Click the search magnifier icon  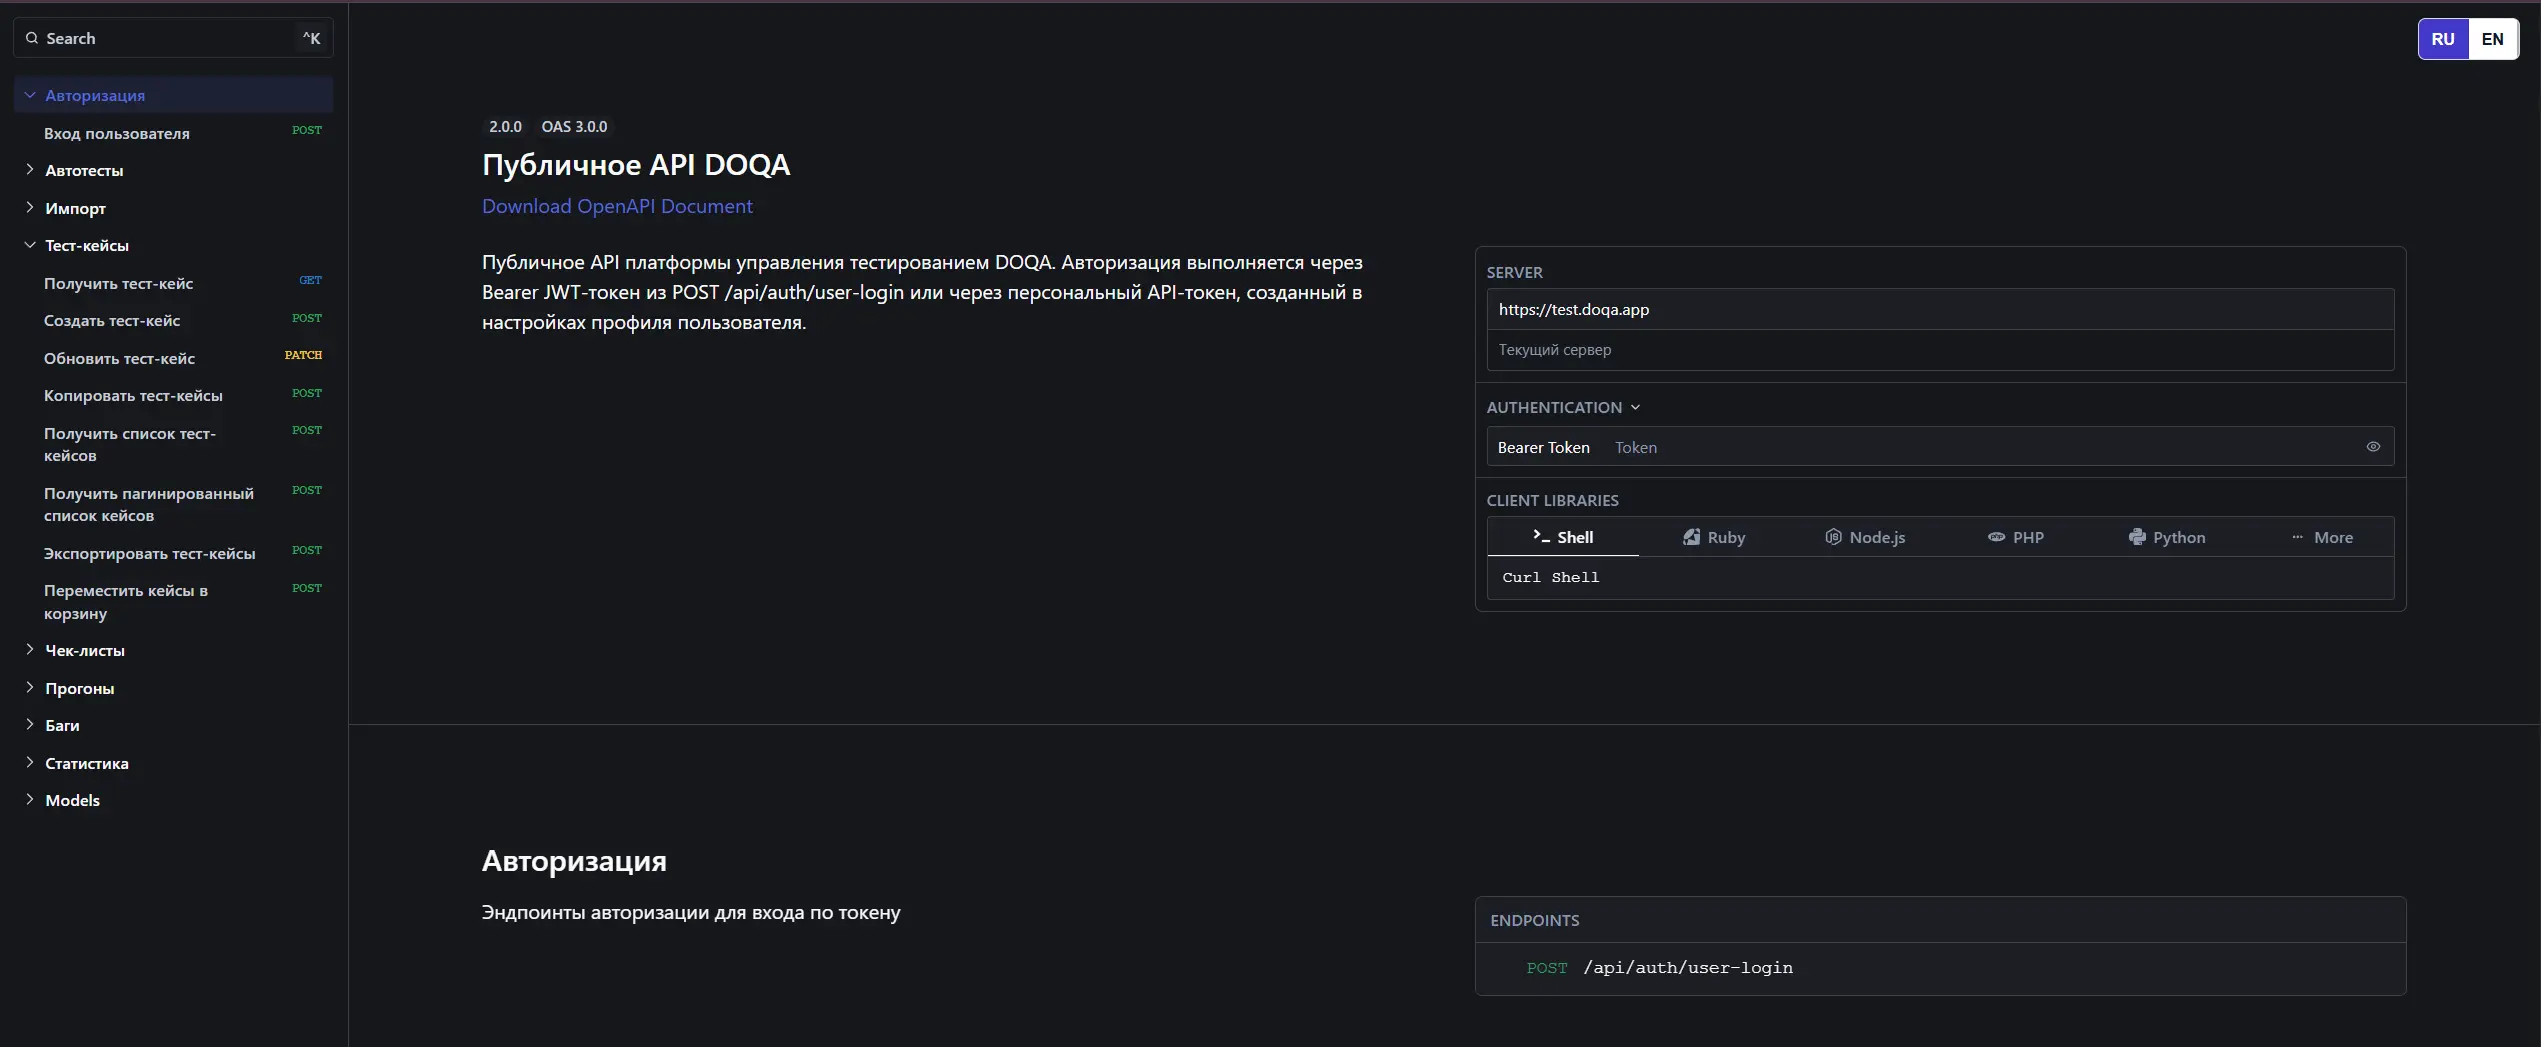(x=32, y=38)
